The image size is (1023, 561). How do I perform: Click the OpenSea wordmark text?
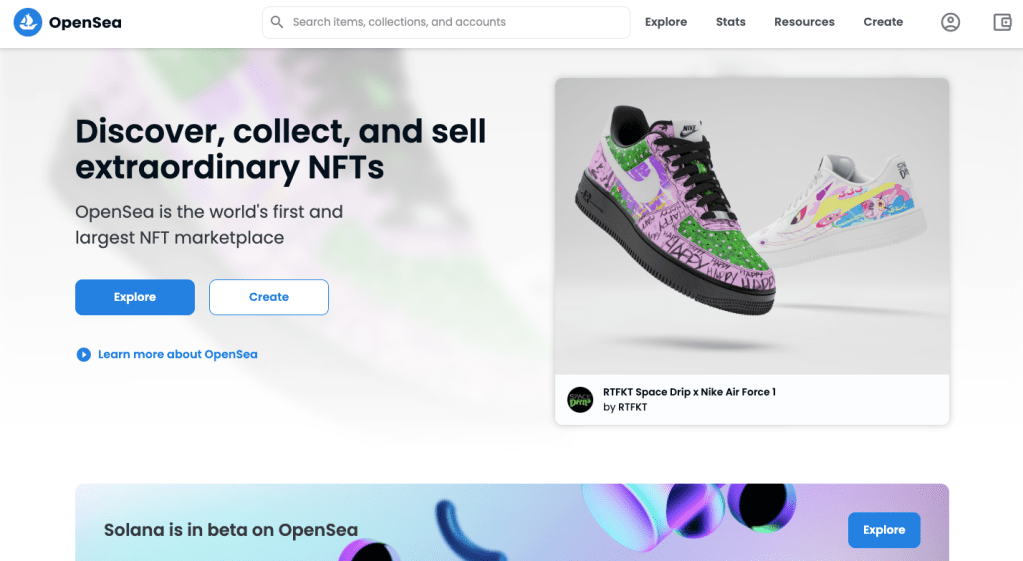click(85, 22)
